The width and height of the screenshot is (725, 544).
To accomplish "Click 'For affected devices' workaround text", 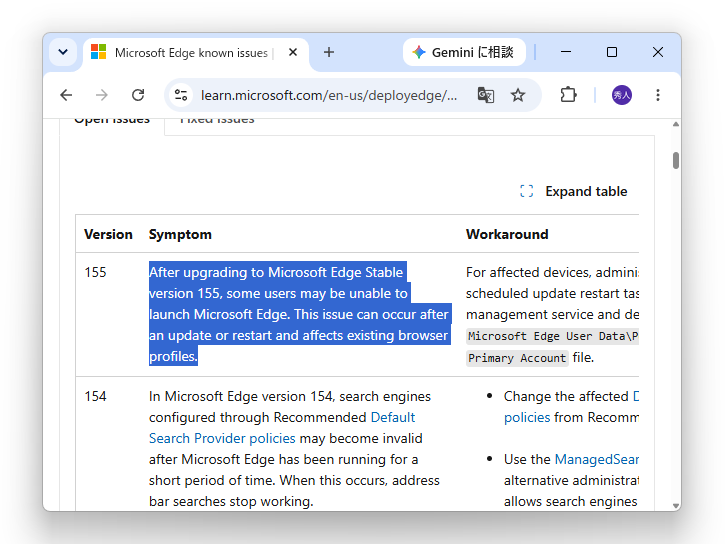I will coord(528,272).
